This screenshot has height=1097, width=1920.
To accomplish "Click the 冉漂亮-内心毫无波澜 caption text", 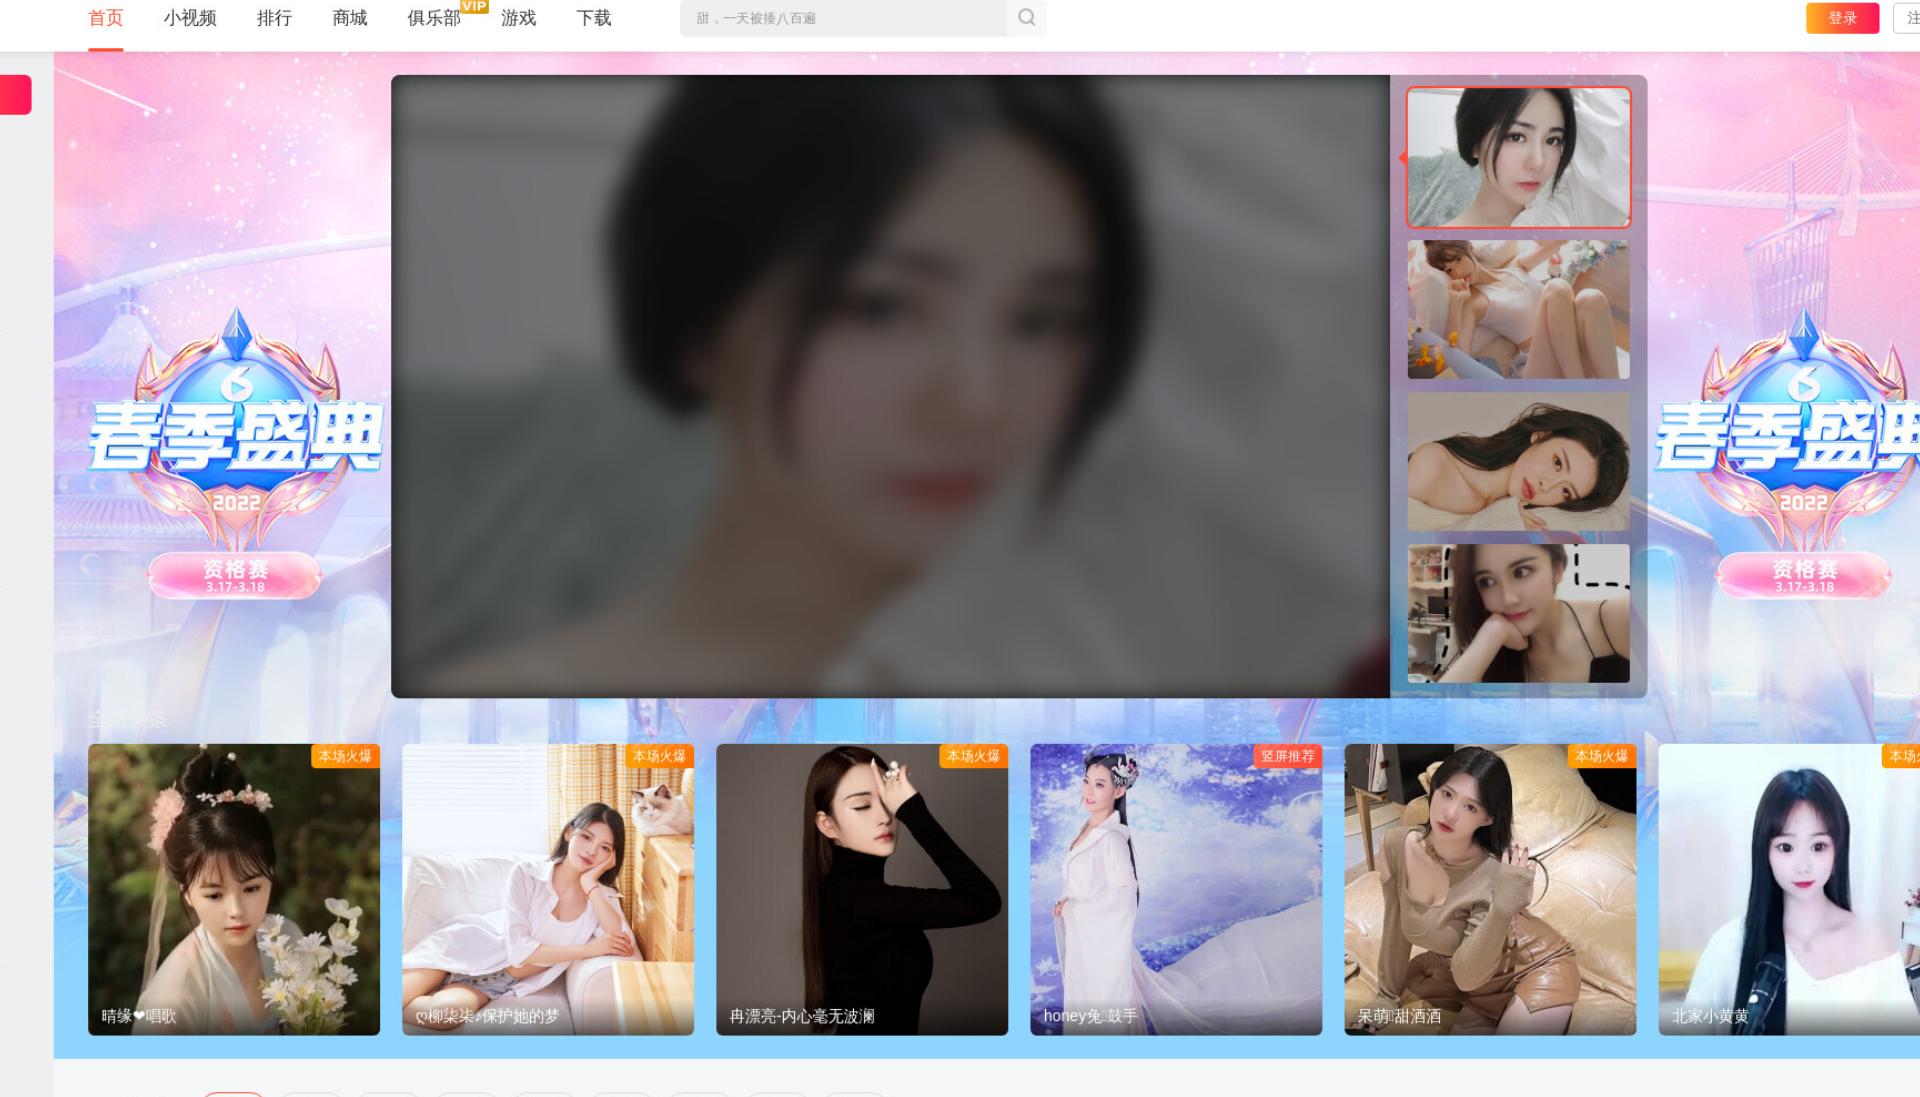I will point(802,1016).
